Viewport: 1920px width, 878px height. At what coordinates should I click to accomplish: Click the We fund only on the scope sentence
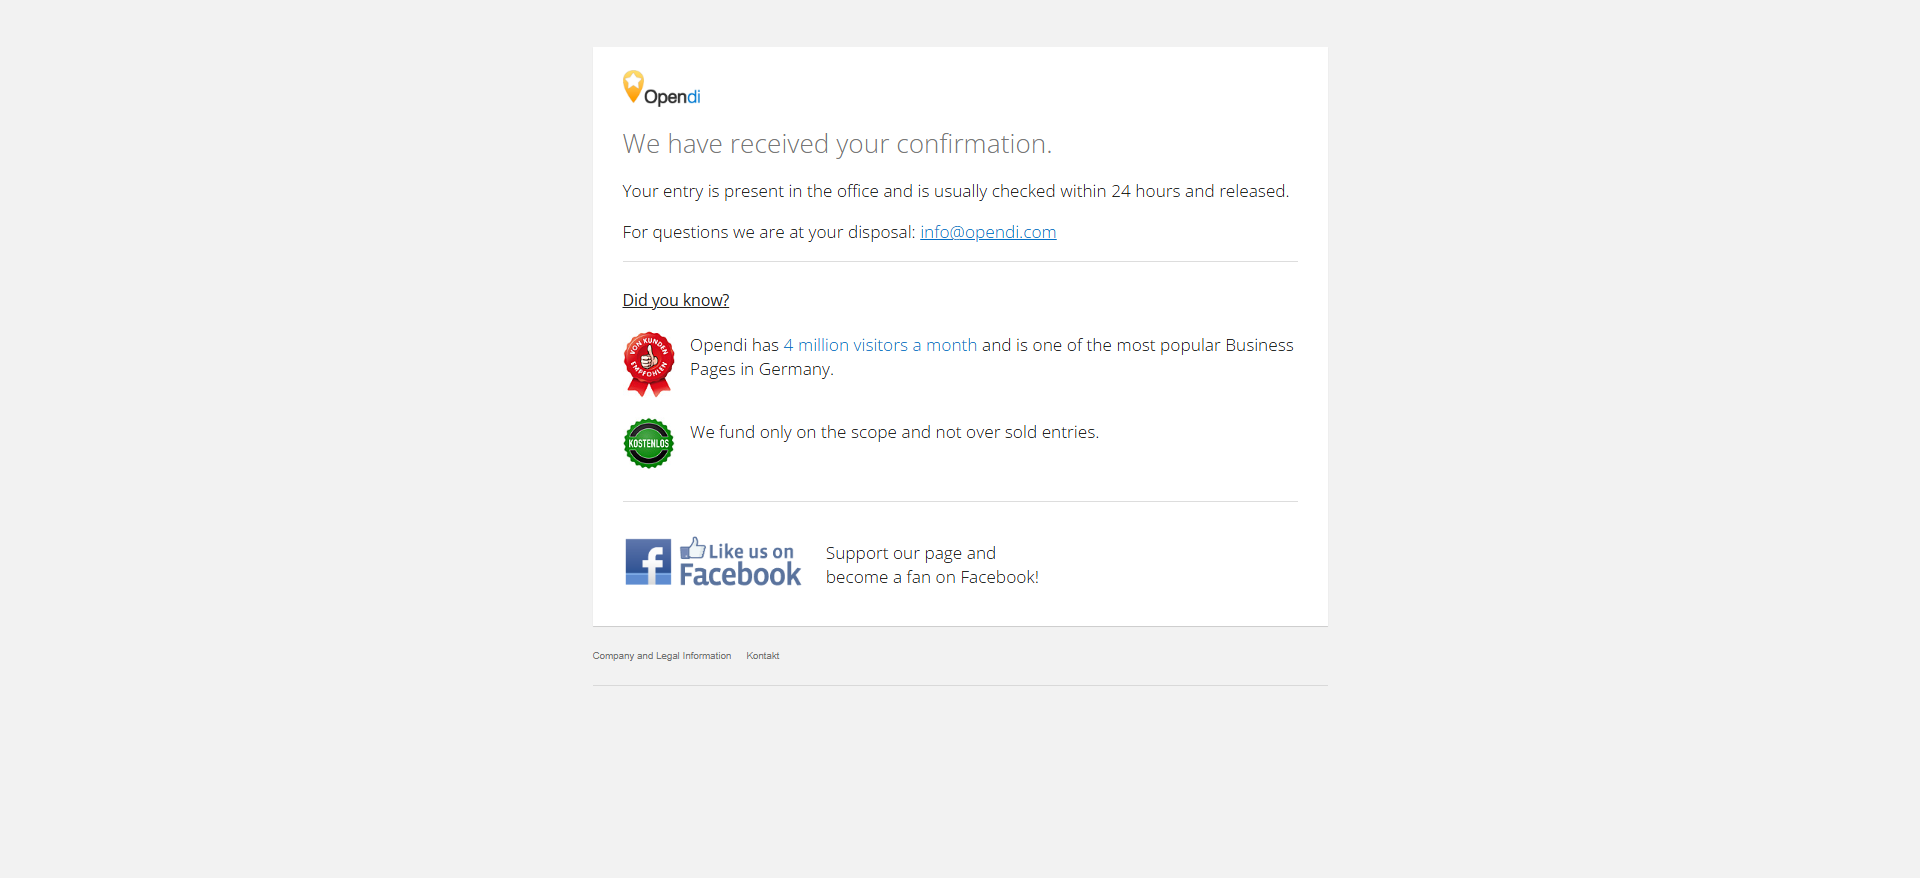tap(894, 432)
